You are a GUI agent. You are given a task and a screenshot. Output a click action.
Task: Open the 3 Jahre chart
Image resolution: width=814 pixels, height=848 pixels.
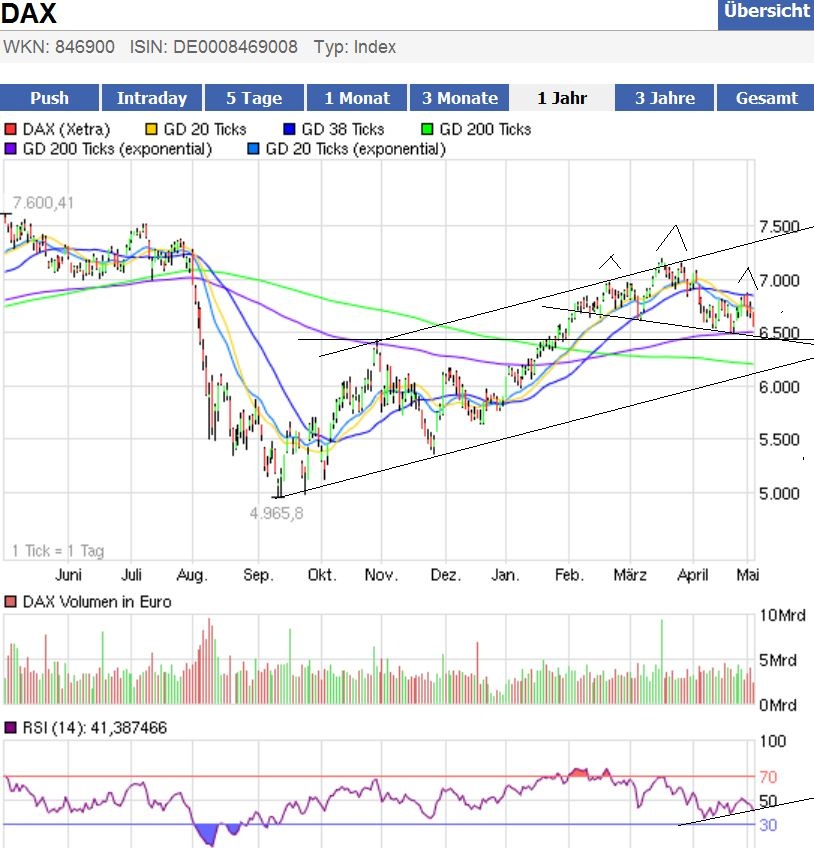(665, 98)
